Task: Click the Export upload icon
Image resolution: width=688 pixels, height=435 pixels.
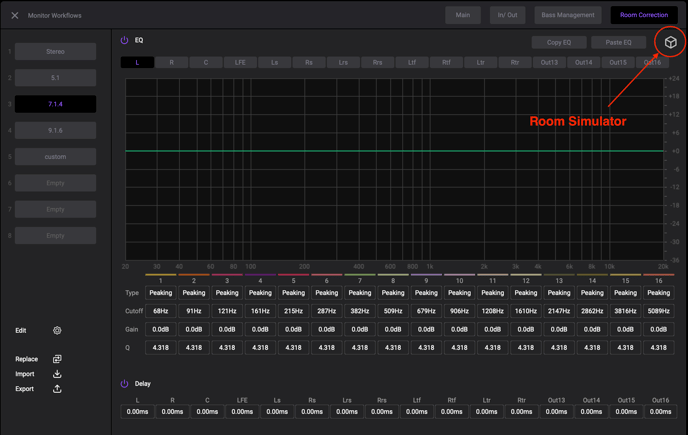Action: (57, 389)
